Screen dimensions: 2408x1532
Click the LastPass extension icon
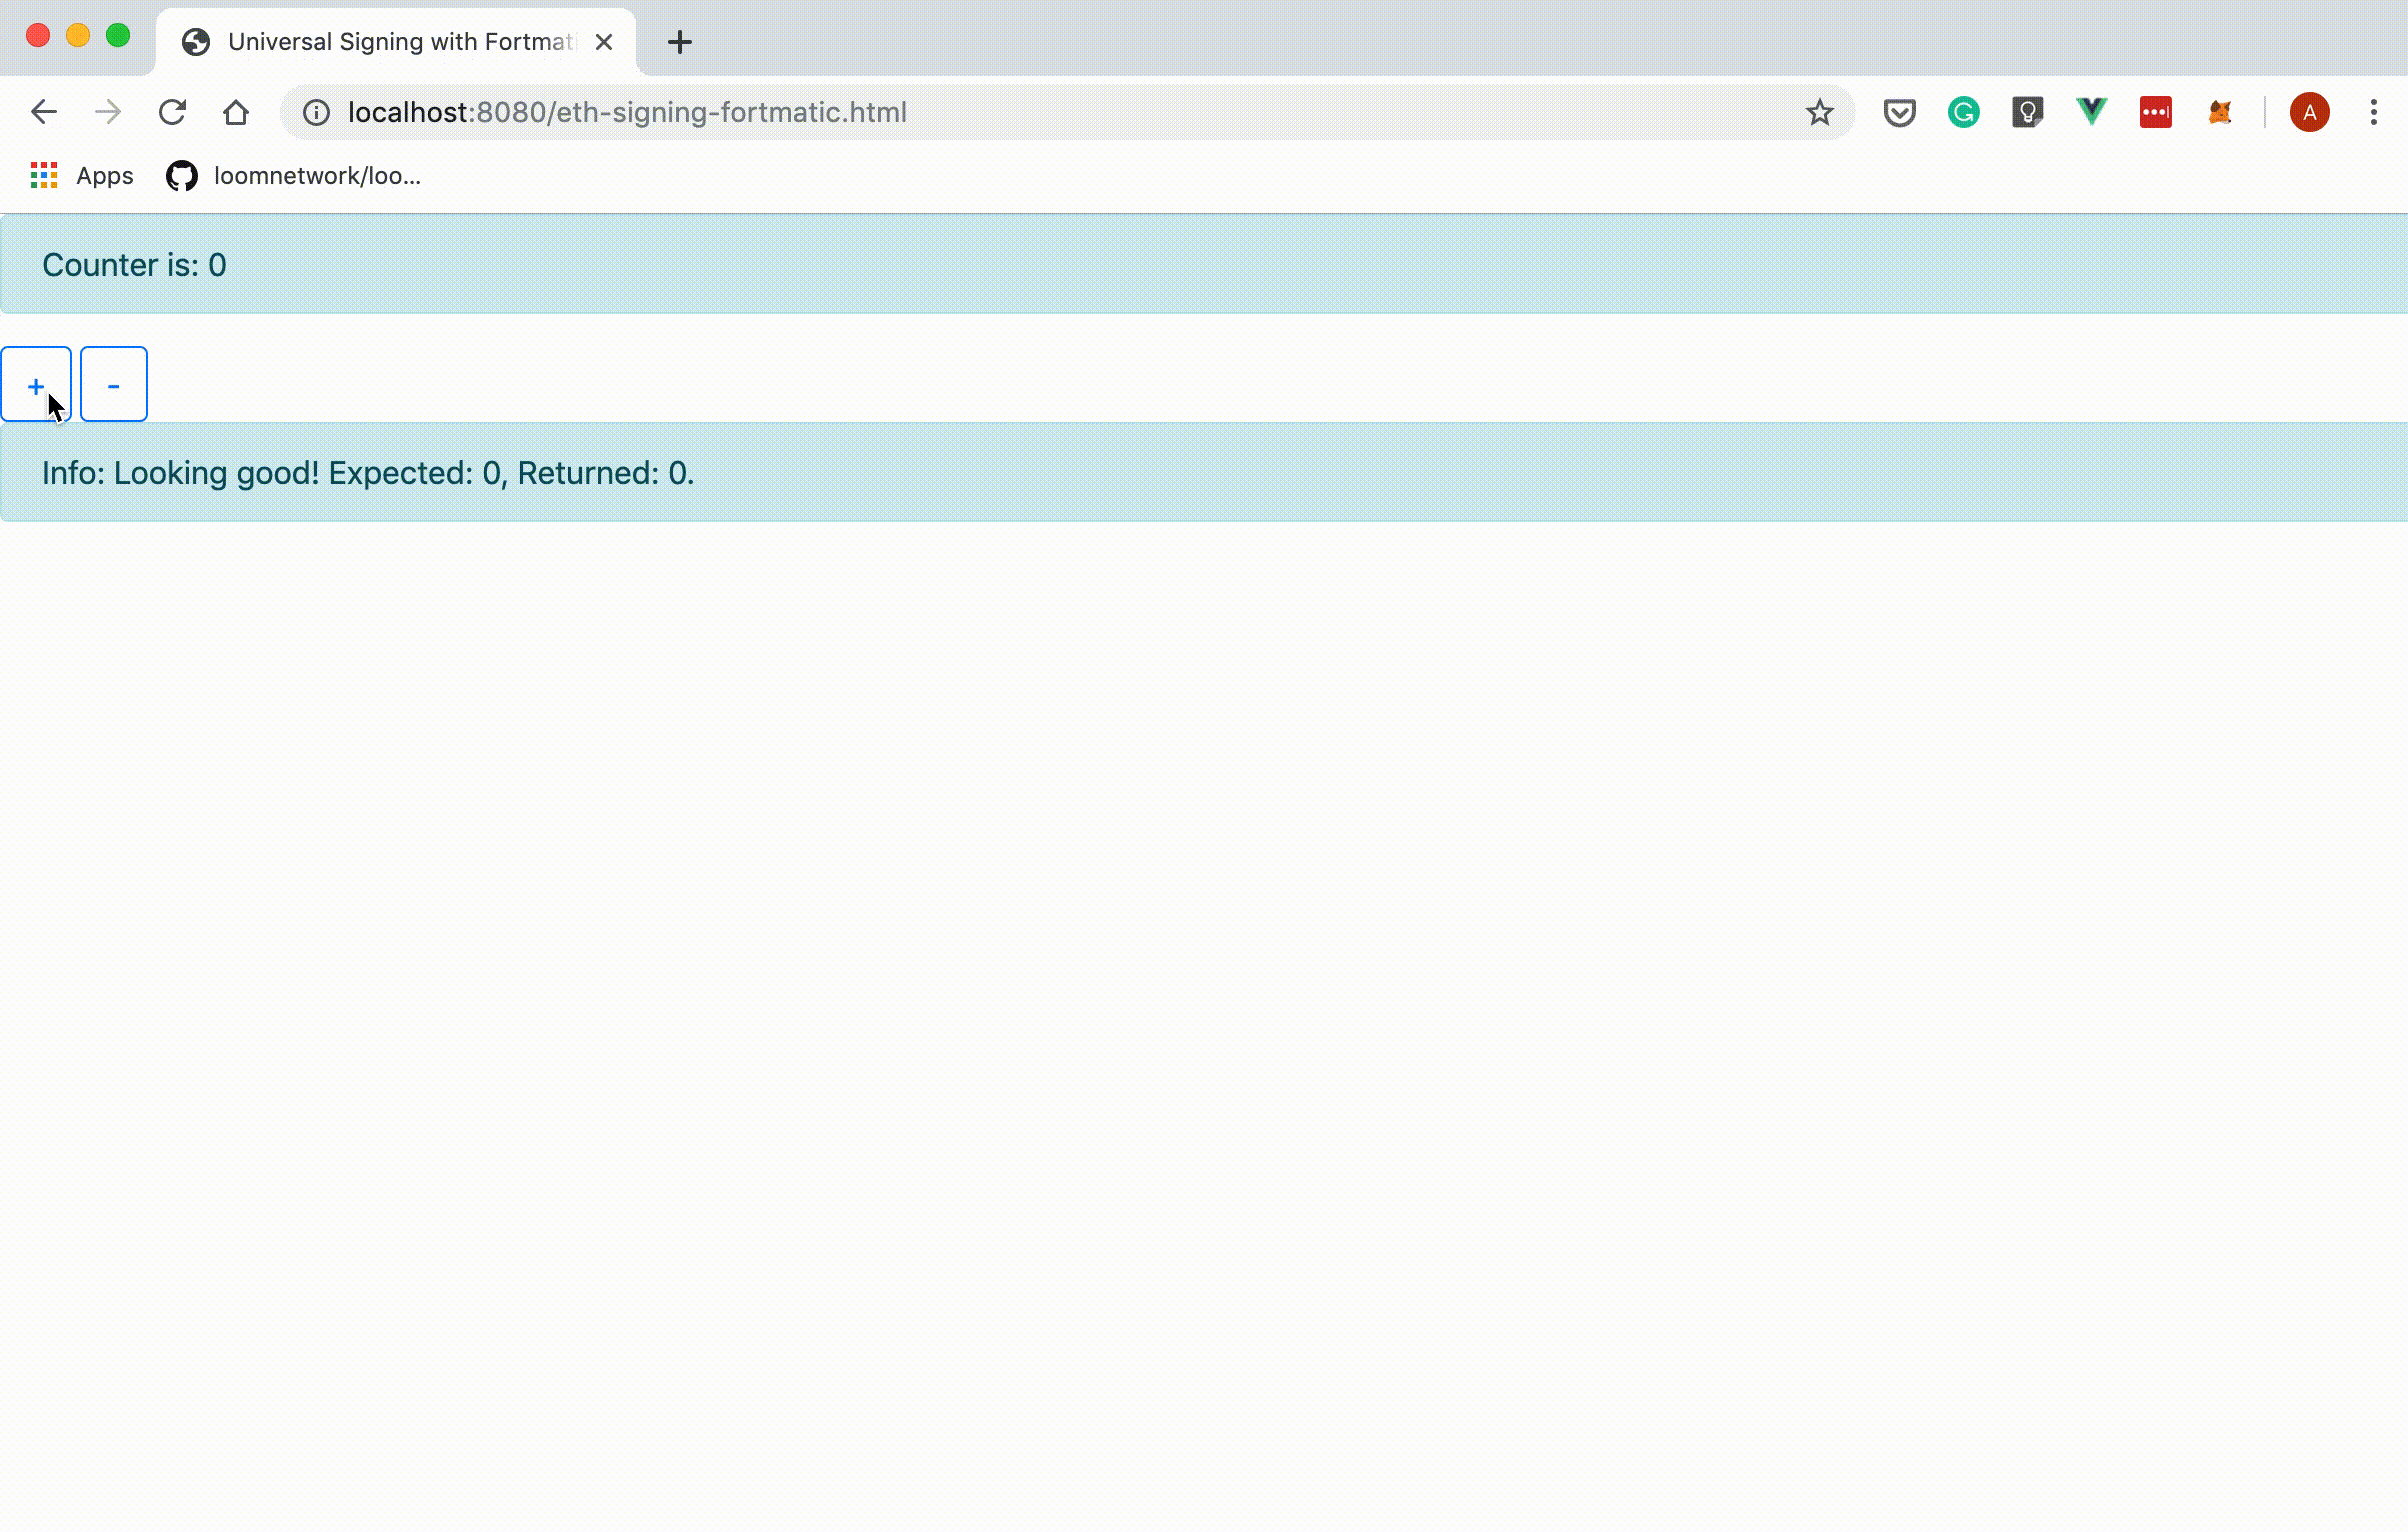(x=2155, y=112)
